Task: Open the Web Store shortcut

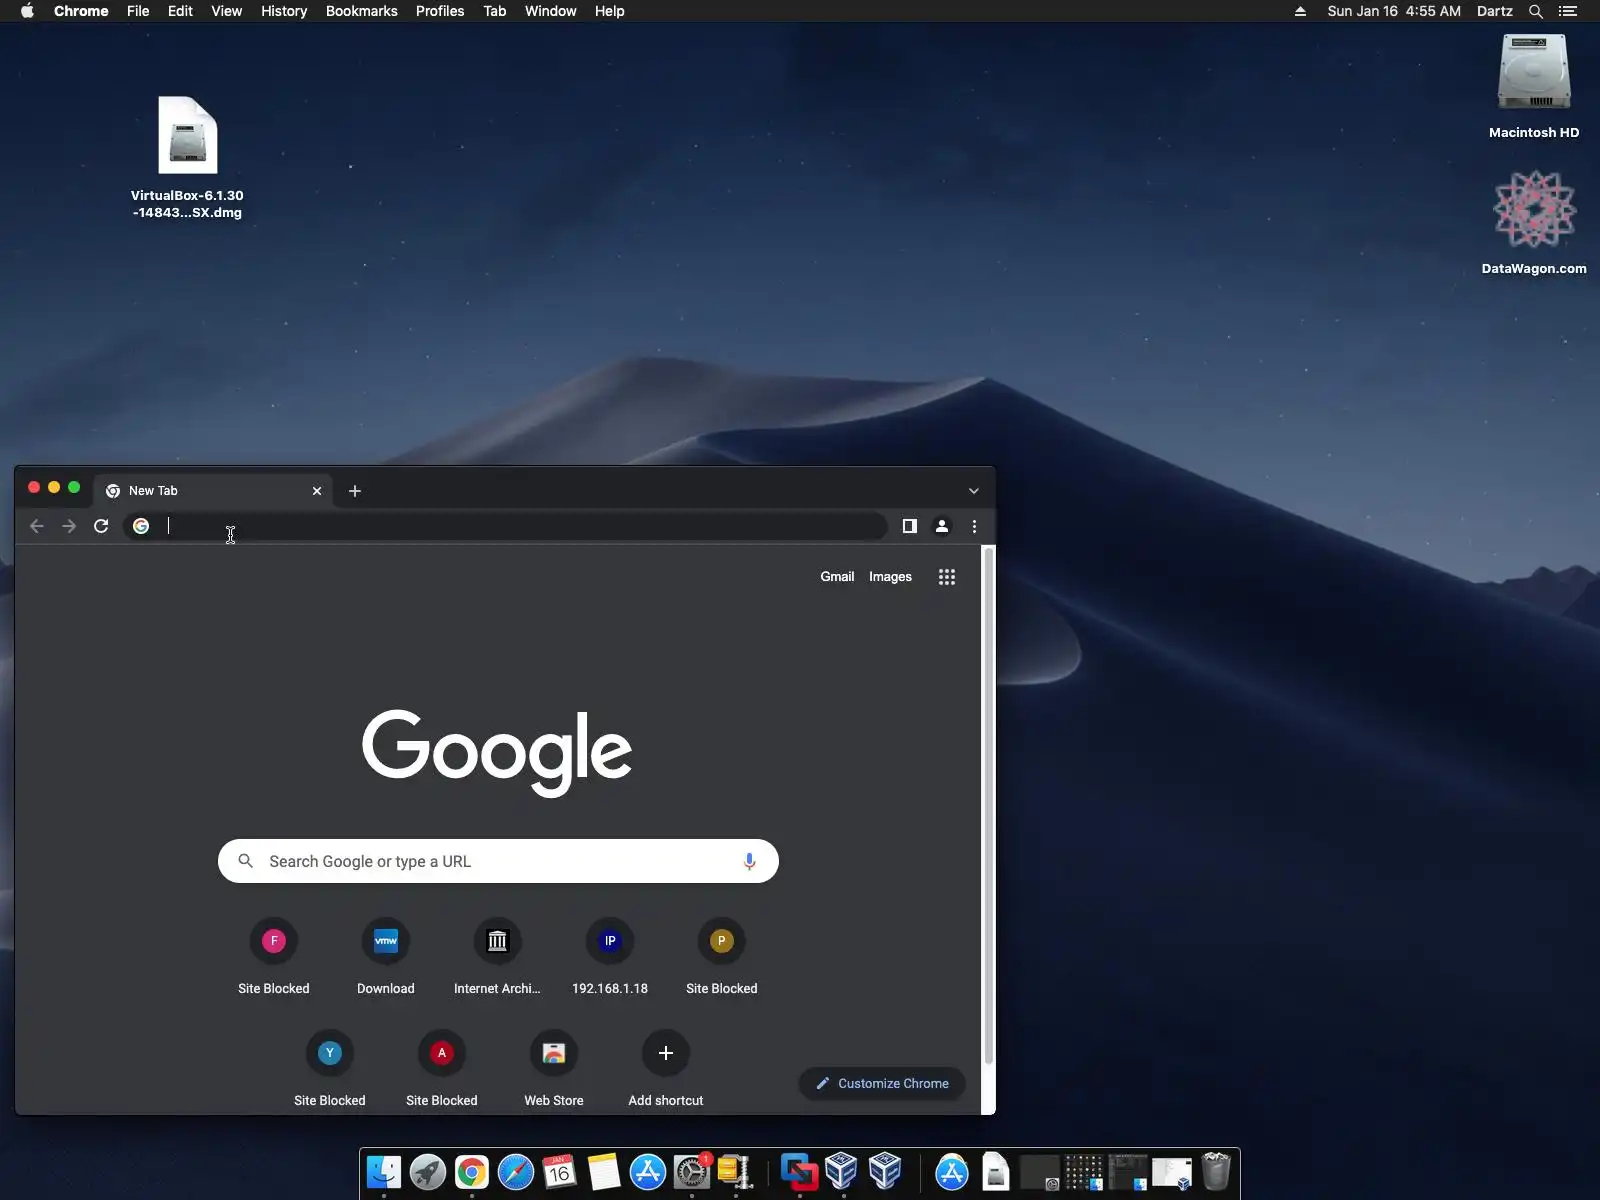Action: [x=554, y=1069]
